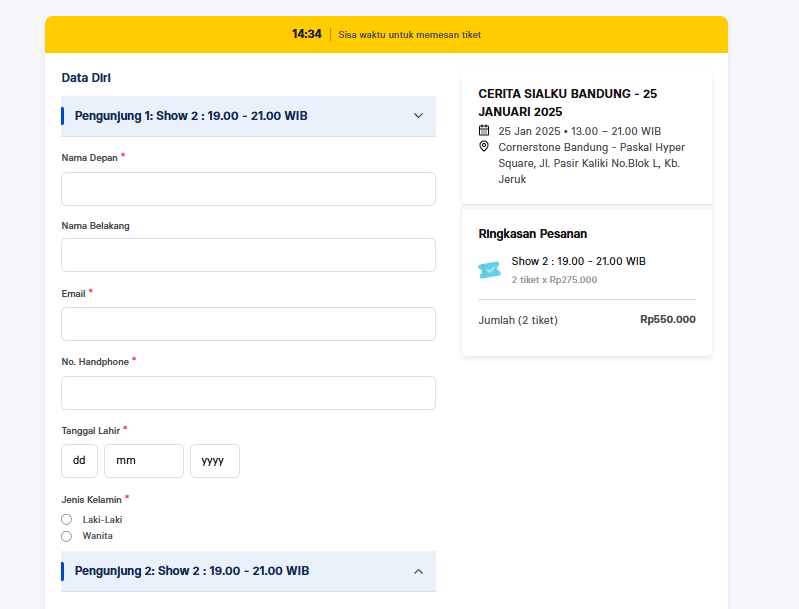Click the 'Sisa waktu untuk memesan tiket' text
The image size is (799, 609).
[x=410, y=35]
